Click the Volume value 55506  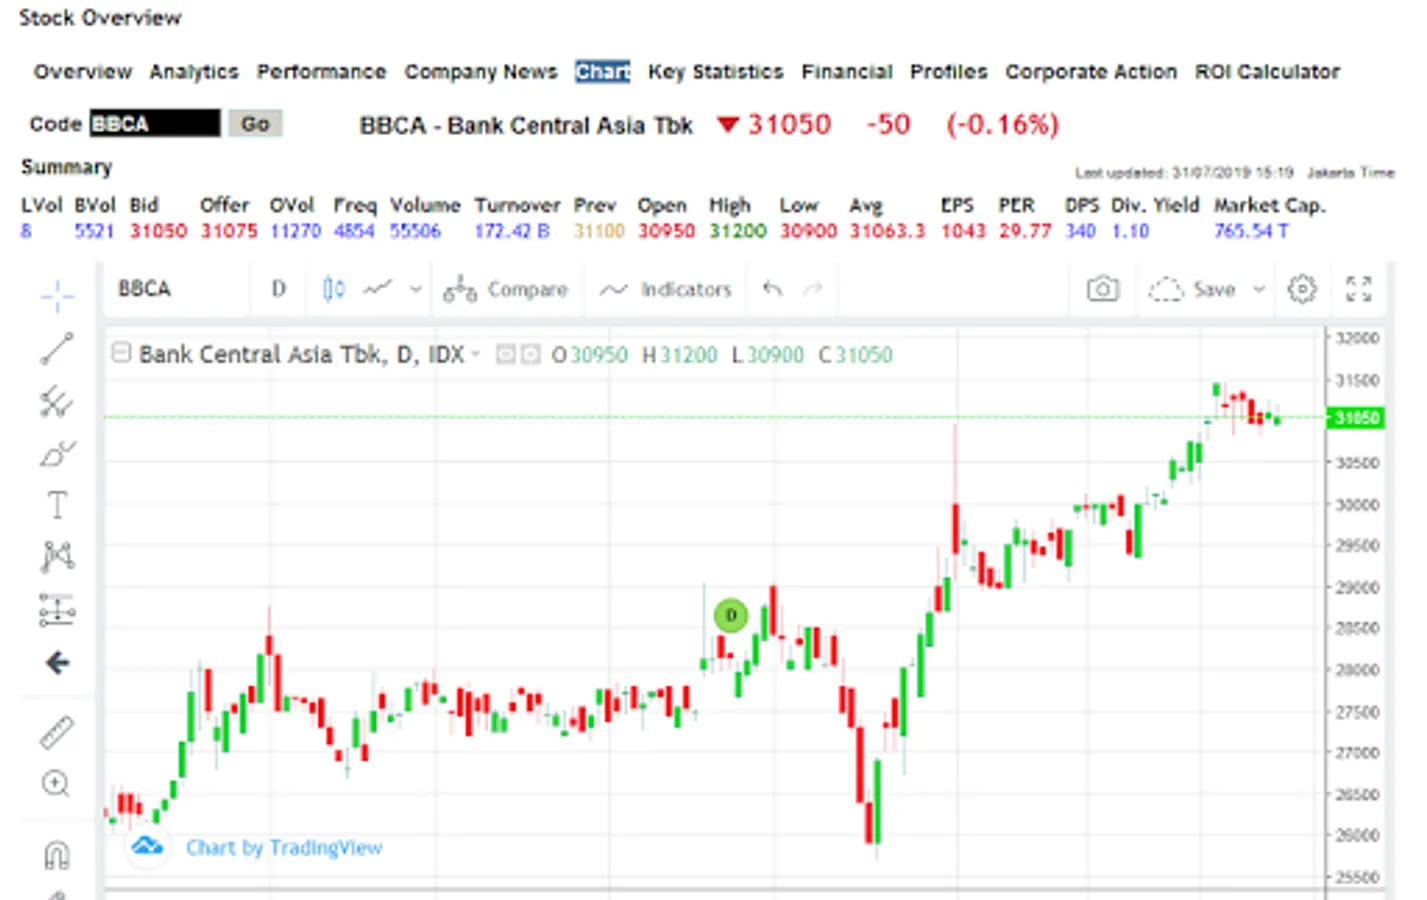(415, 231)
